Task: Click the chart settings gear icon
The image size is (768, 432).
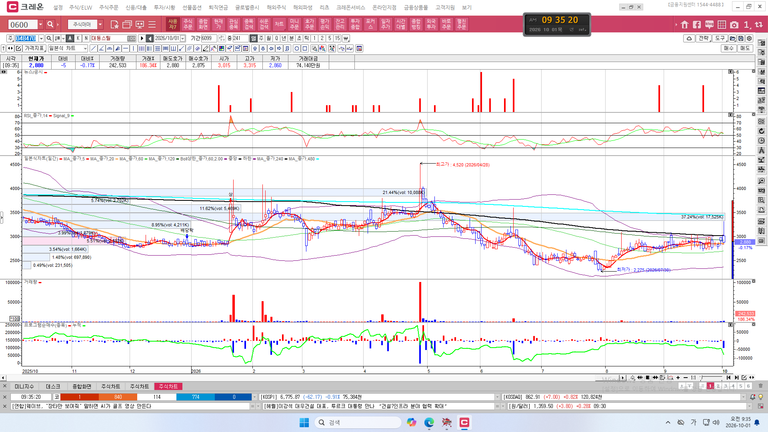Action: click(749, 38)
